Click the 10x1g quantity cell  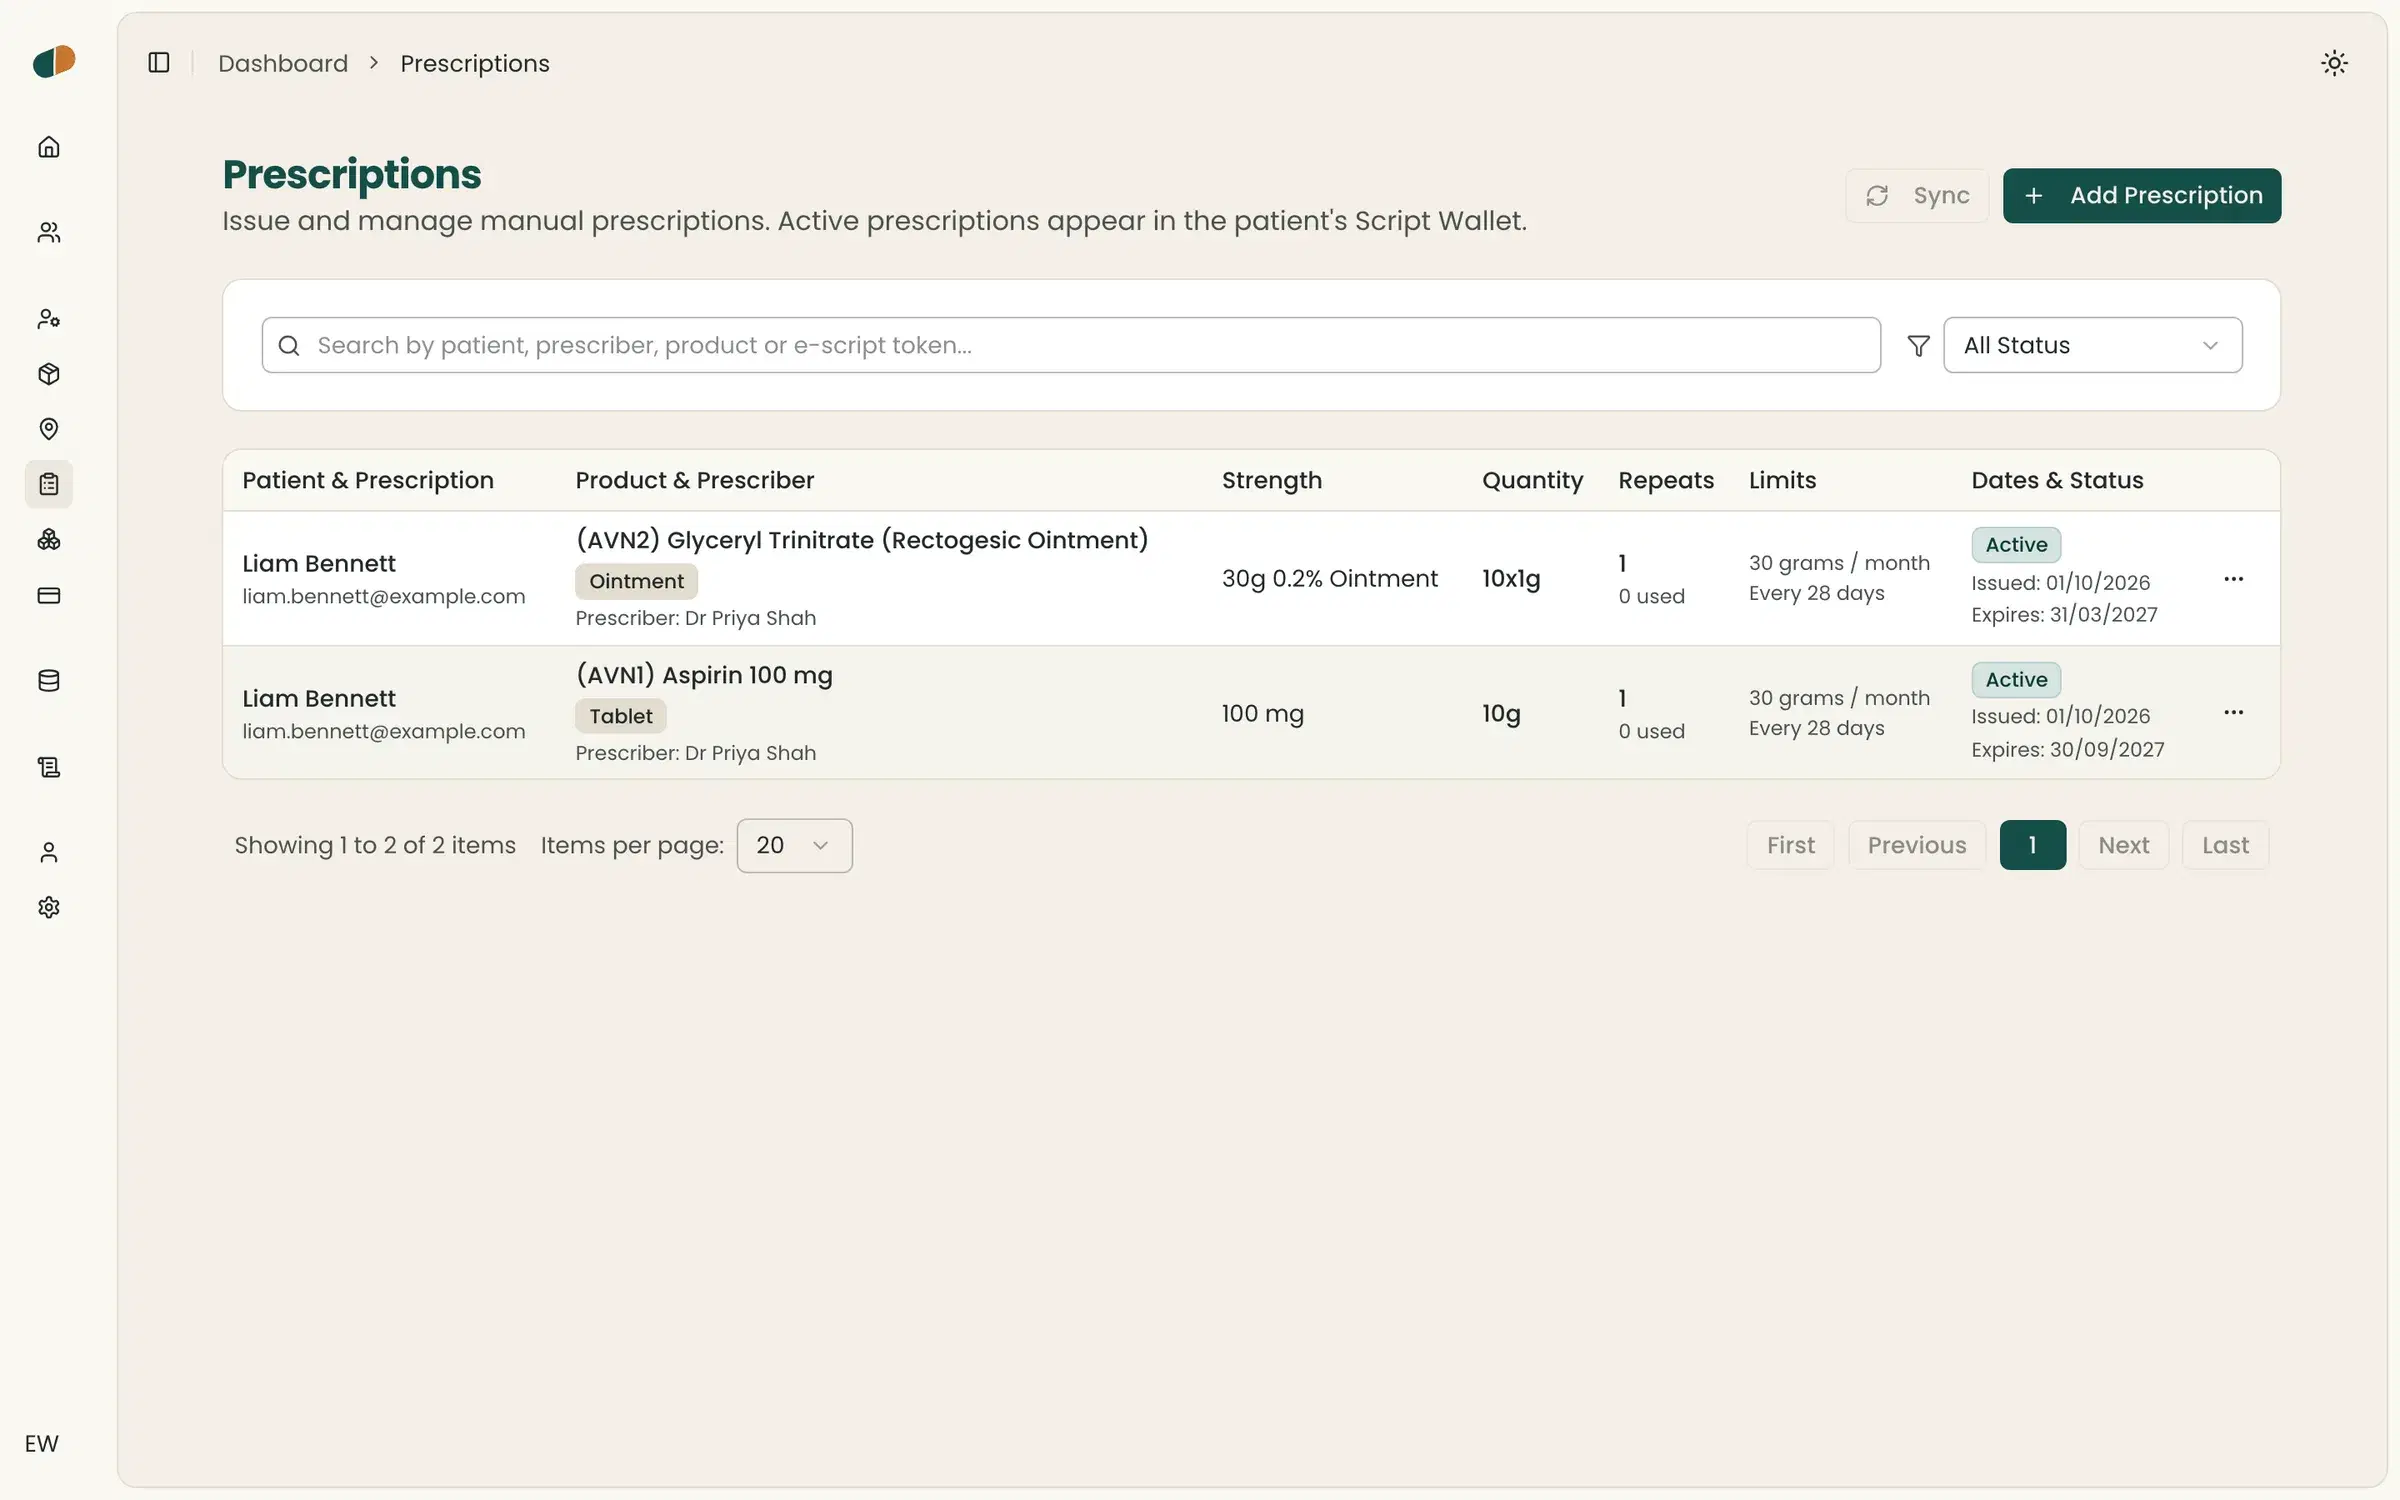tap(1511, 578)
